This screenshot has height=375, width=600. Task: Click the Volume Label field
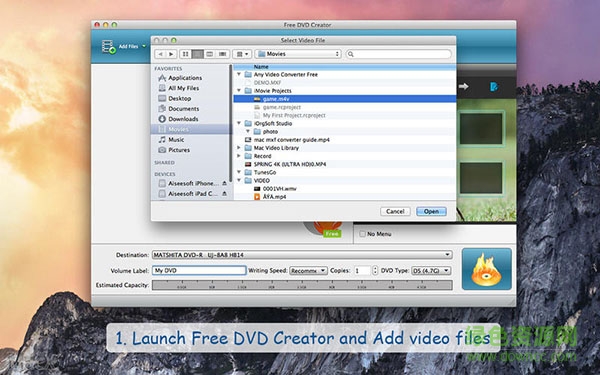(x=199, y=271)
